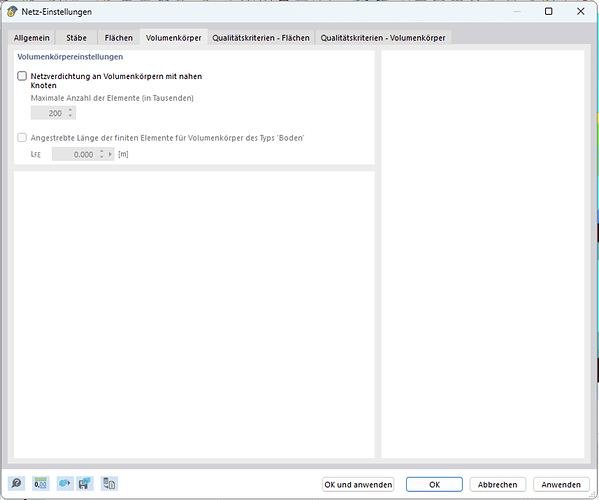Enable Netzverdichtung an Volumenkörpern checkbox
This screenshot has width=599, height=500.
coord(22,76)
